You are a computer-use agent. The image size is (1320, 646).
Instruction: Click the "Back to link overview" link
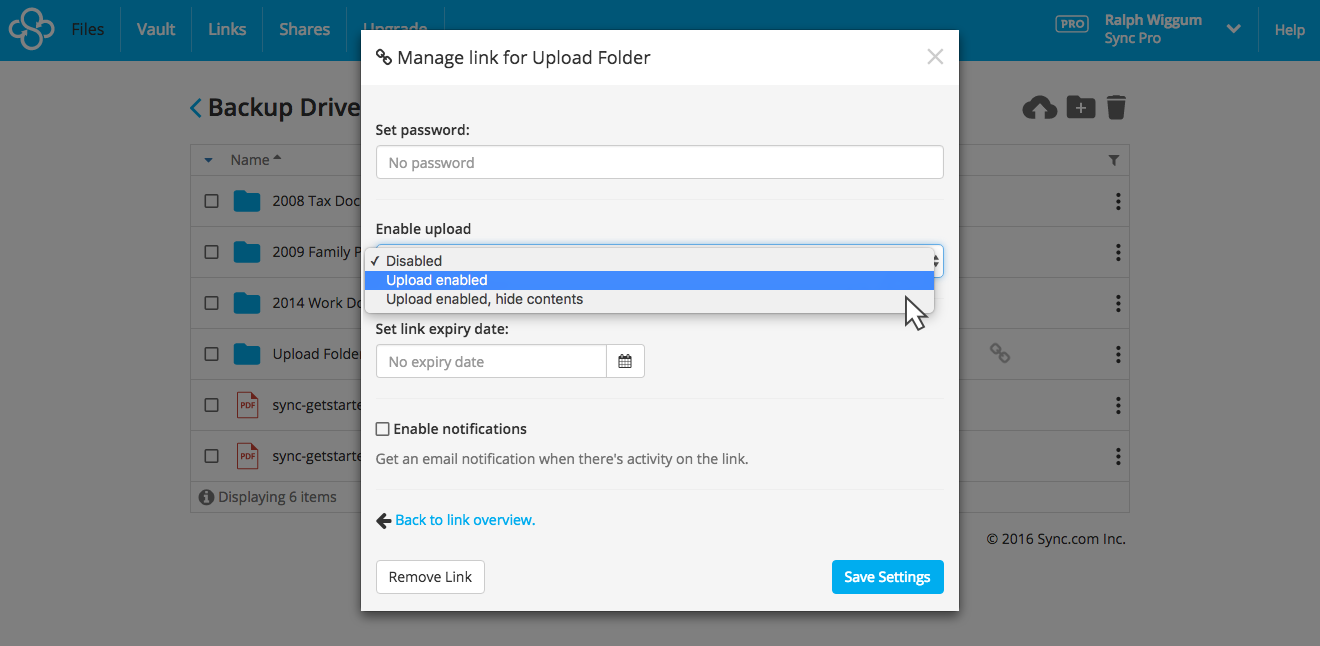(464, 520)
